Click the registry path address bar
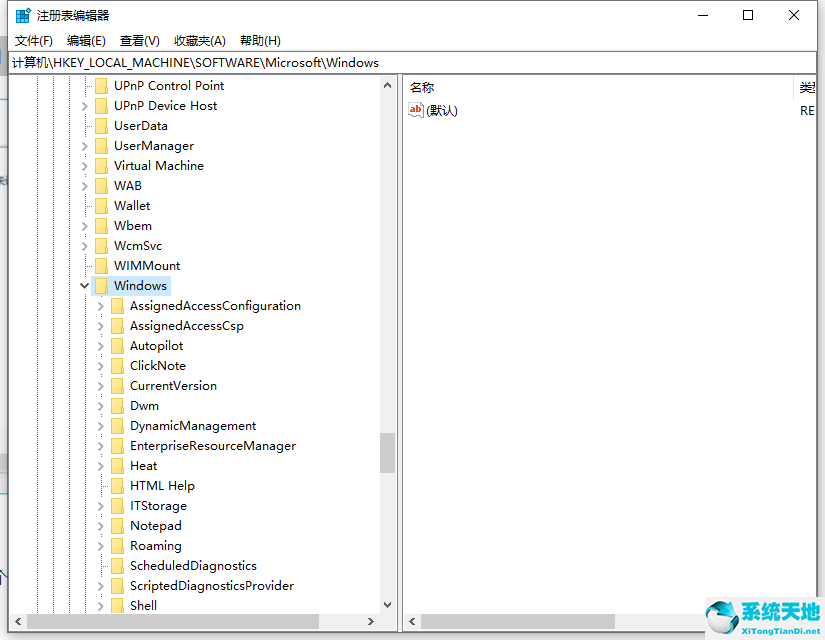The image size is (825, 640). [x=300, y=62]
